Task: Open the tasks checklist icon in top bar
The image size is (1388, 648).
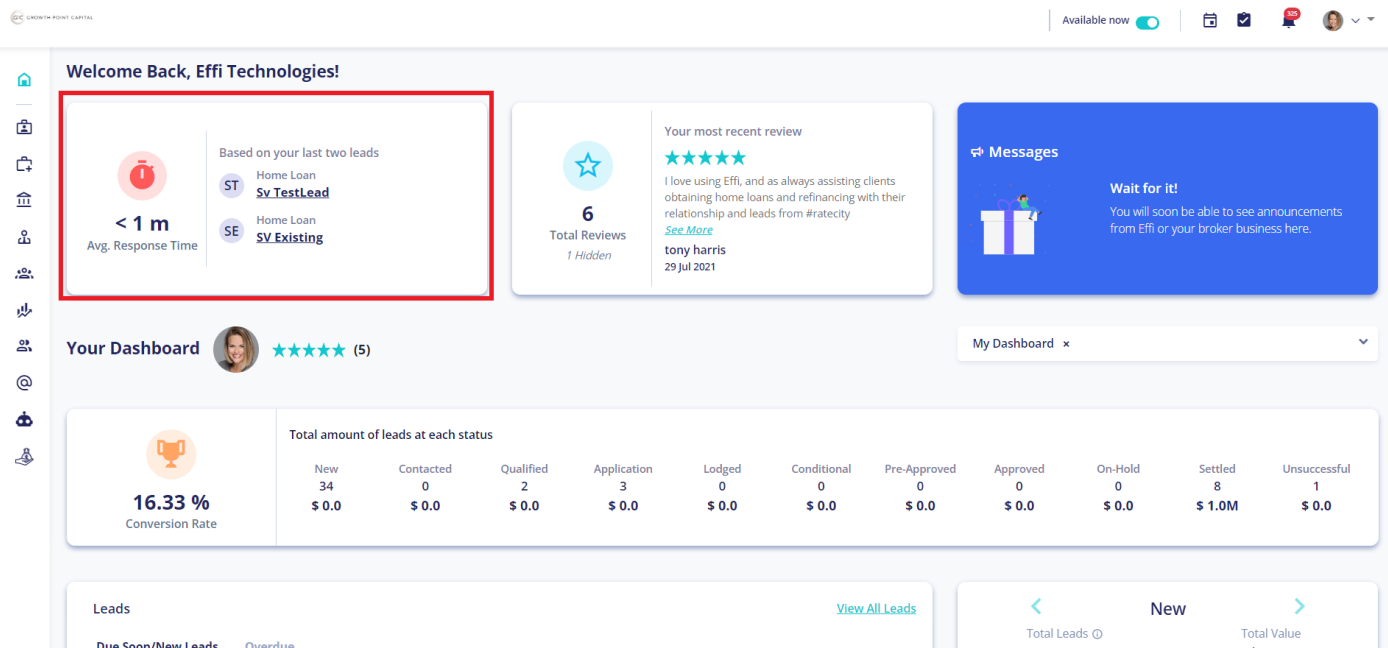Action: coord(1244,20)
